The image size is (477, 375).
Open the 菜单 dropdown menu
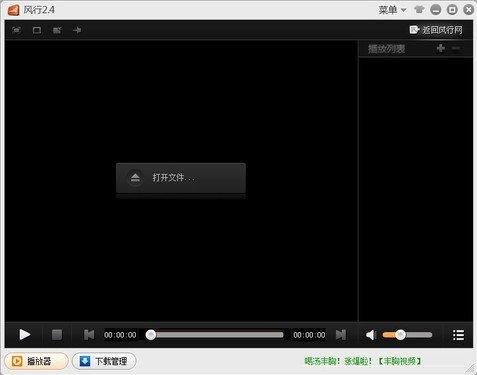point(392,10)
